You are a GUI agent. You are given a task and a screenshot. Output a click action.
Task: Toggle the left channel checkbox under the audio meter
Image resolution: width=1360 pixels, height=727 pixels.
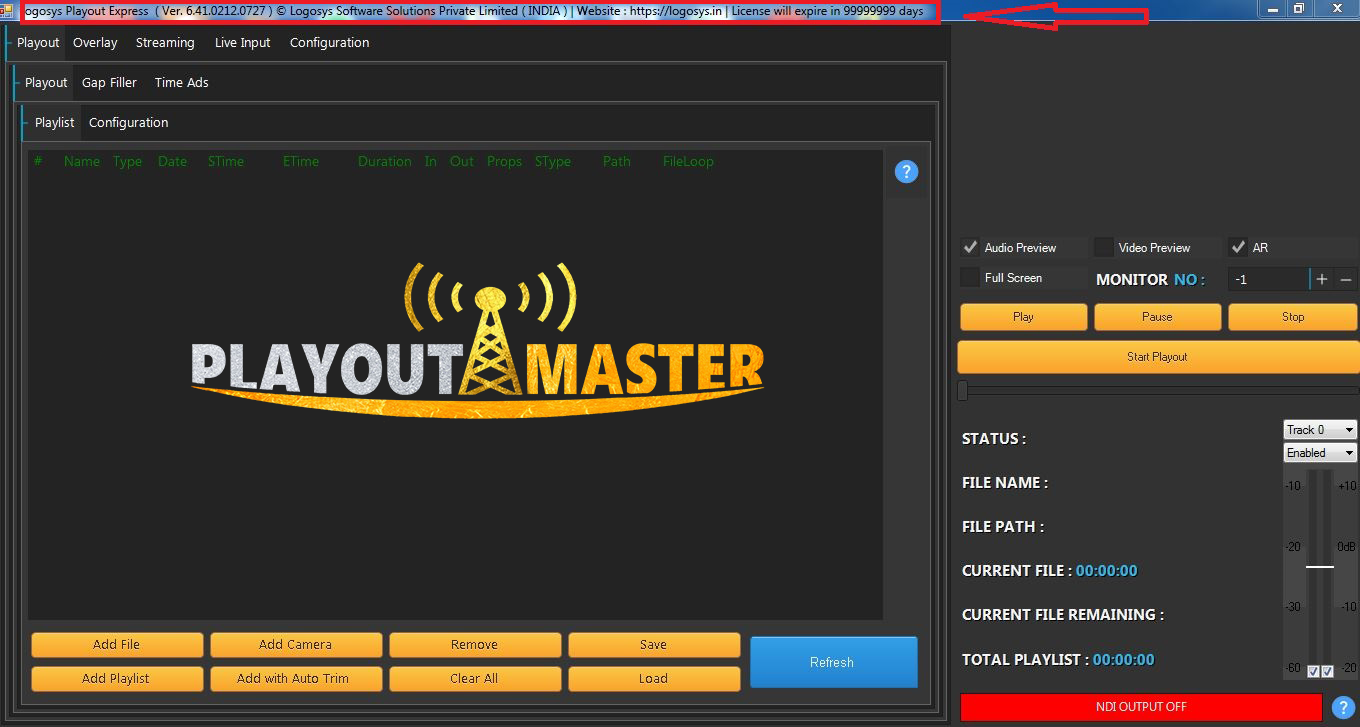pos(1313,672)
